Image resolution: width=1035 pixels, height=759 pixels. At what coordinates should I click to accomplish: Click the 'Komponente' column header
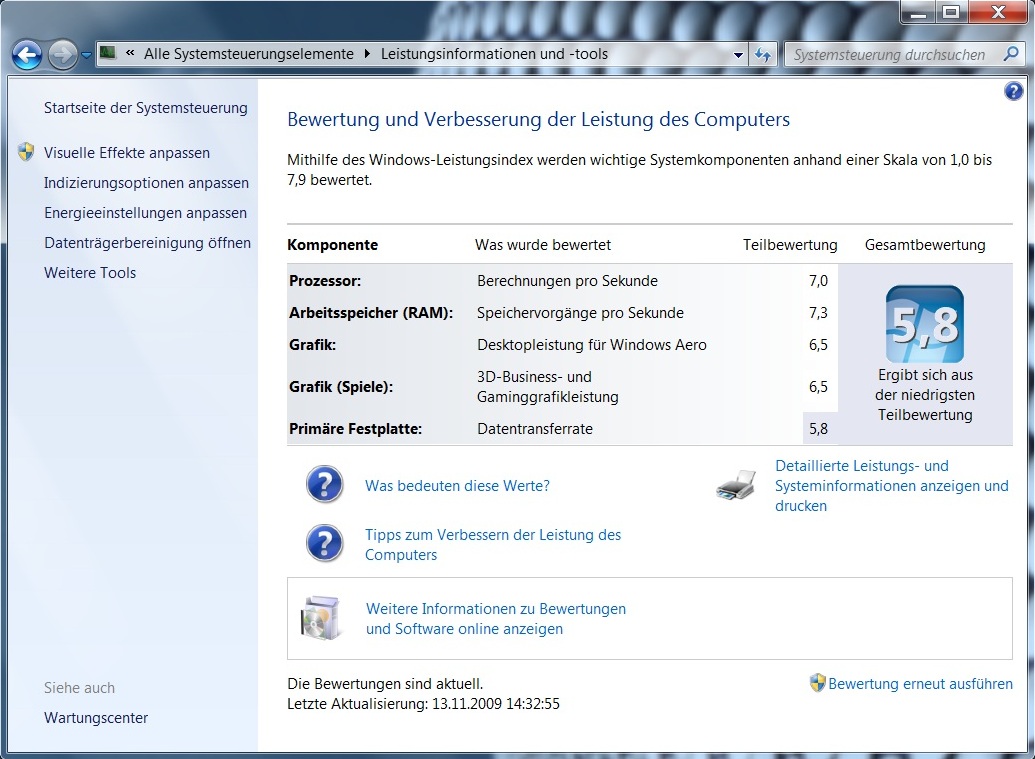coord(333,245)
